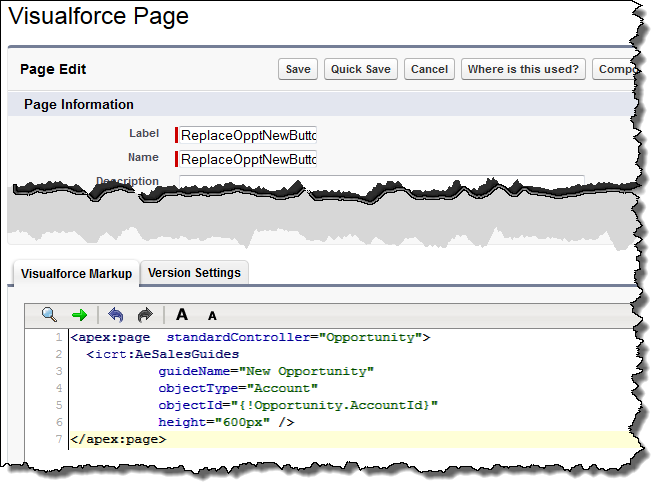
Task: Edit the Label field value
Action: coord(247,135)
